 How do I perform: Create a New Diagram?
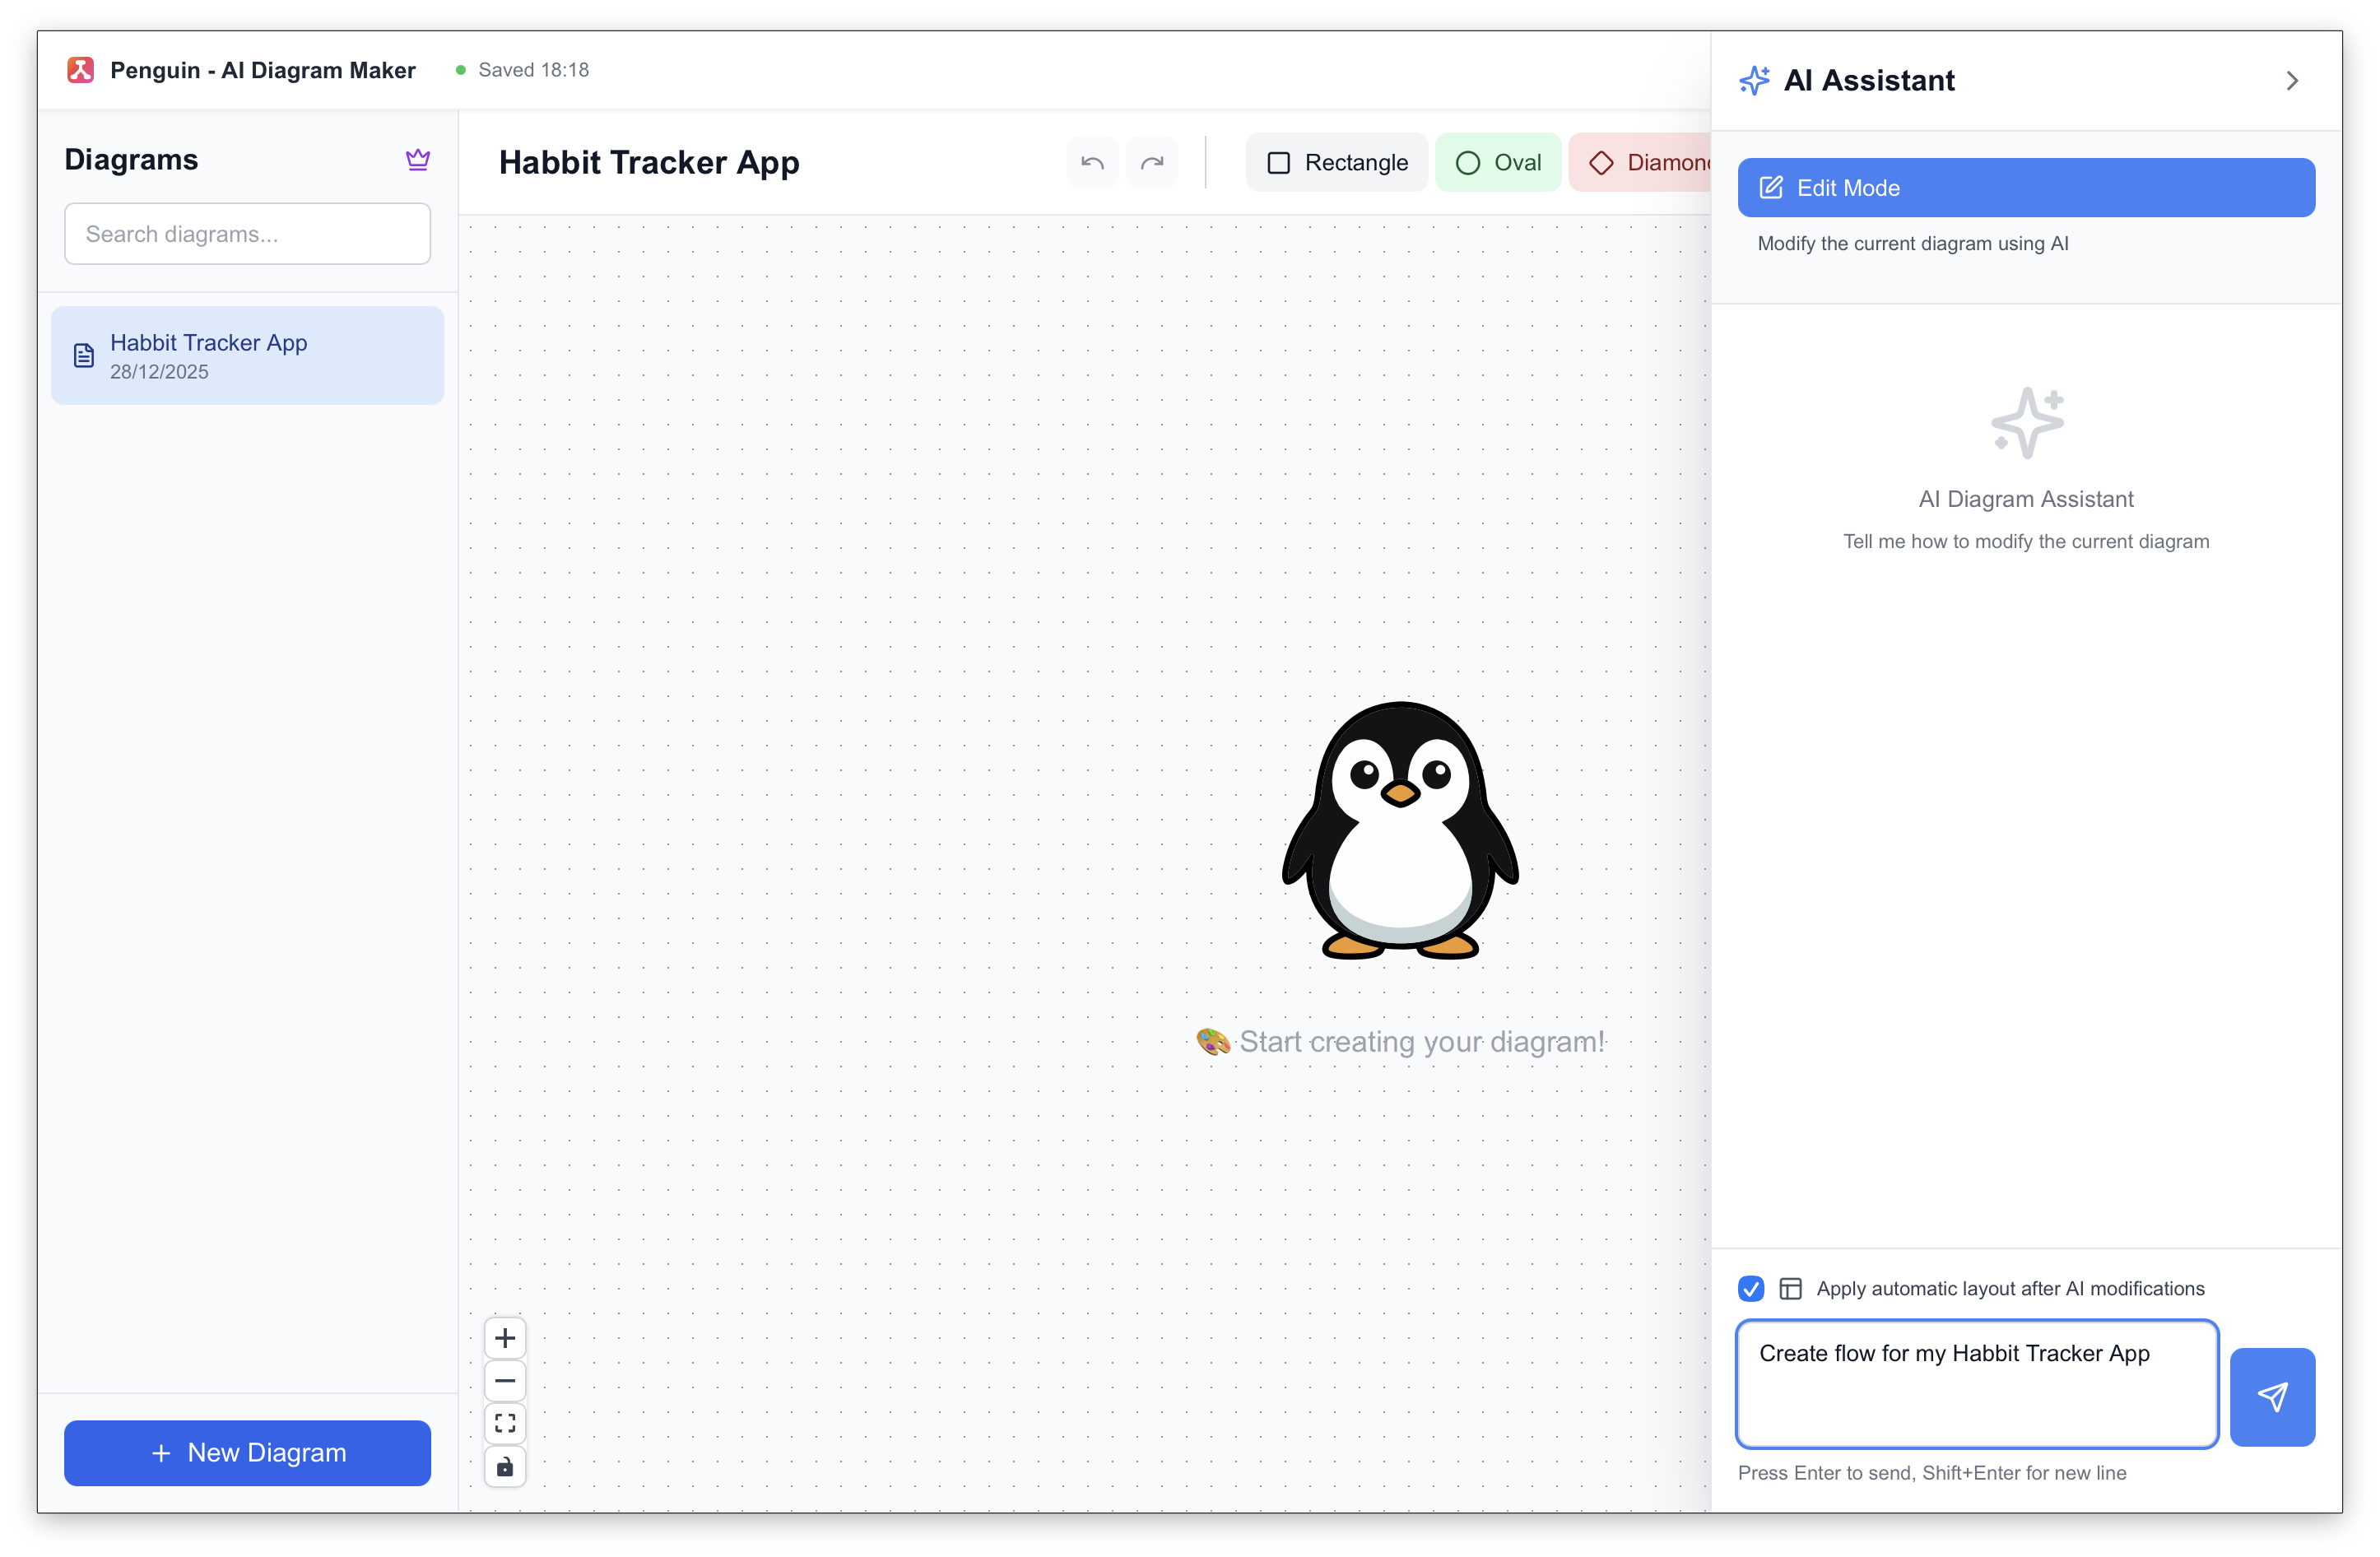(247, 1453)
